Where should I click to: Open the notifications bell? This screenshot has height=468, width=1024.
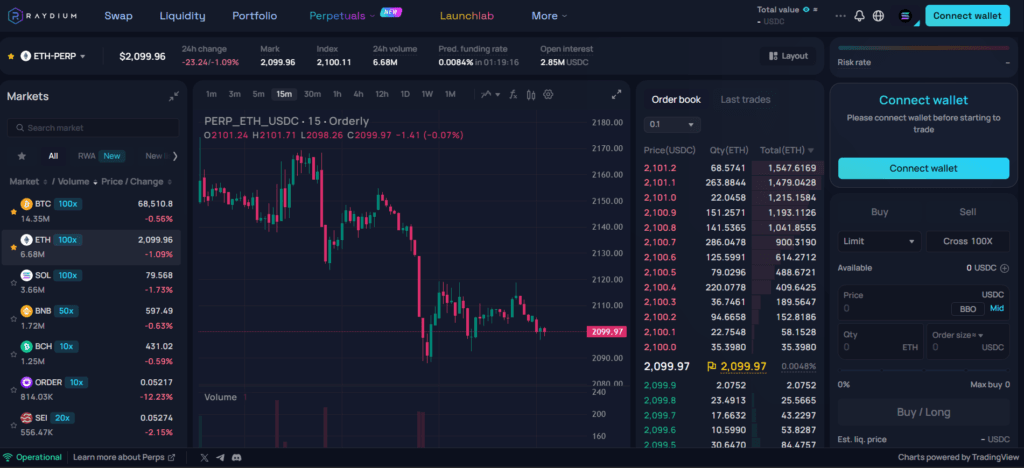point(859,16)
